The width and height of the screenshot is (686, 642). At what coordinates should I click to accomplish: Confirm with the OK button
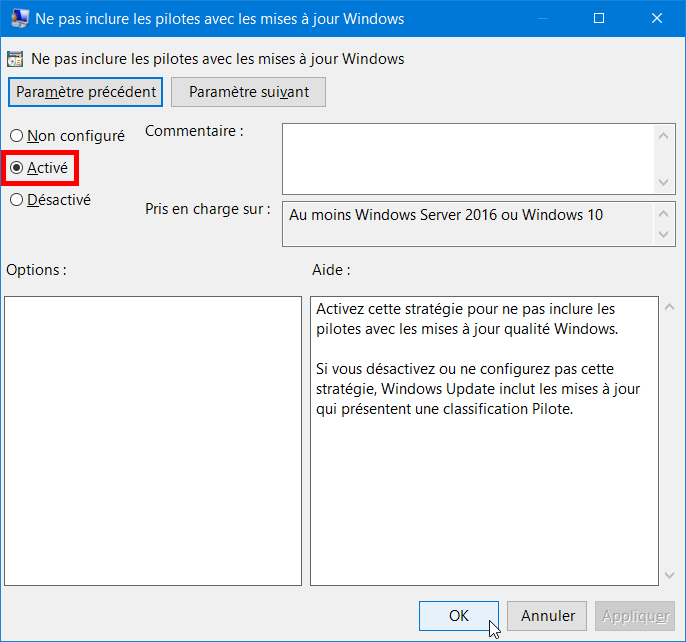pos(458,616)
